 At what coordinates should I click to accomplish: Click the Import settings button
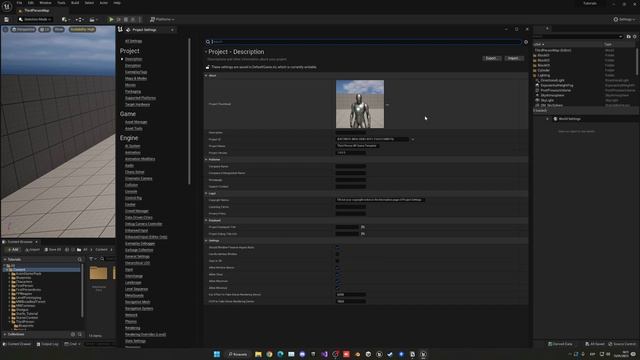coord(513,58)
